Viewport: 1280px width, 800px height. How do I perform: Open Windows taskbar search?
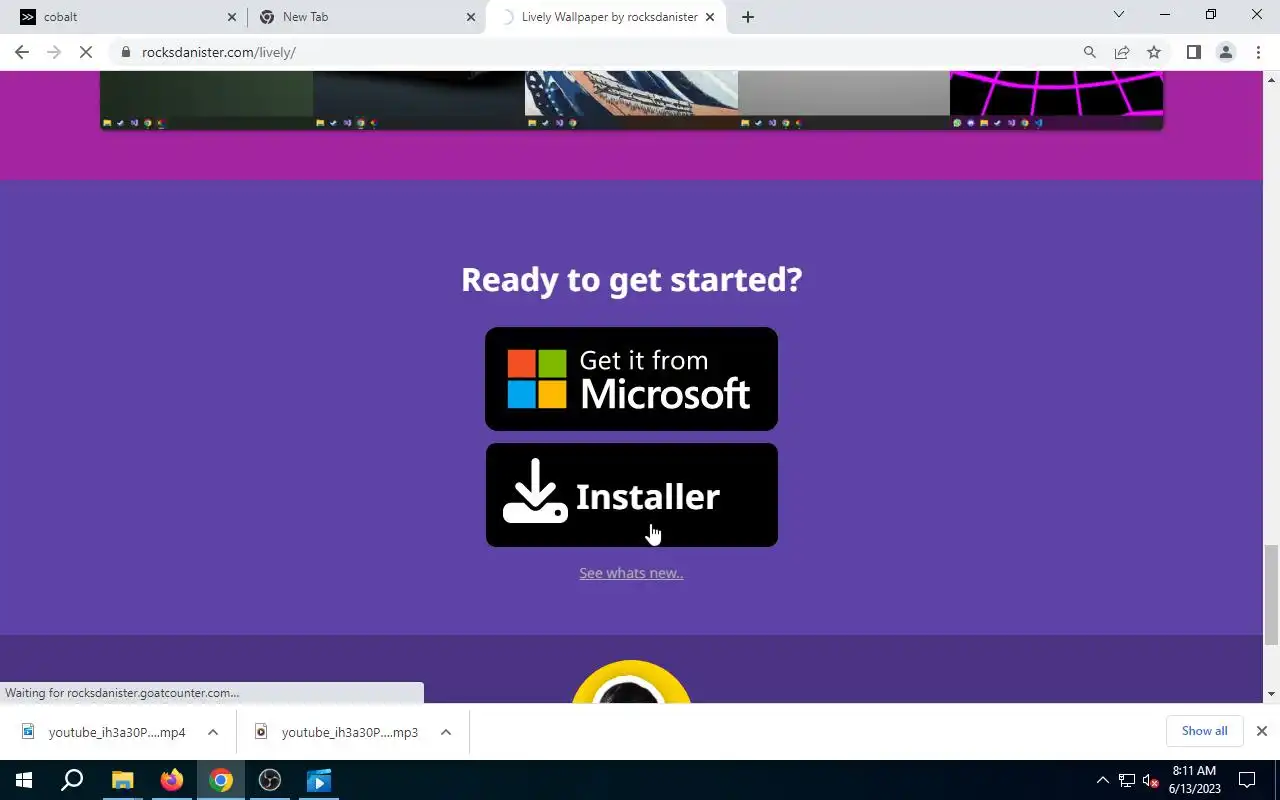pyautogui.click(x=72, y=780)
